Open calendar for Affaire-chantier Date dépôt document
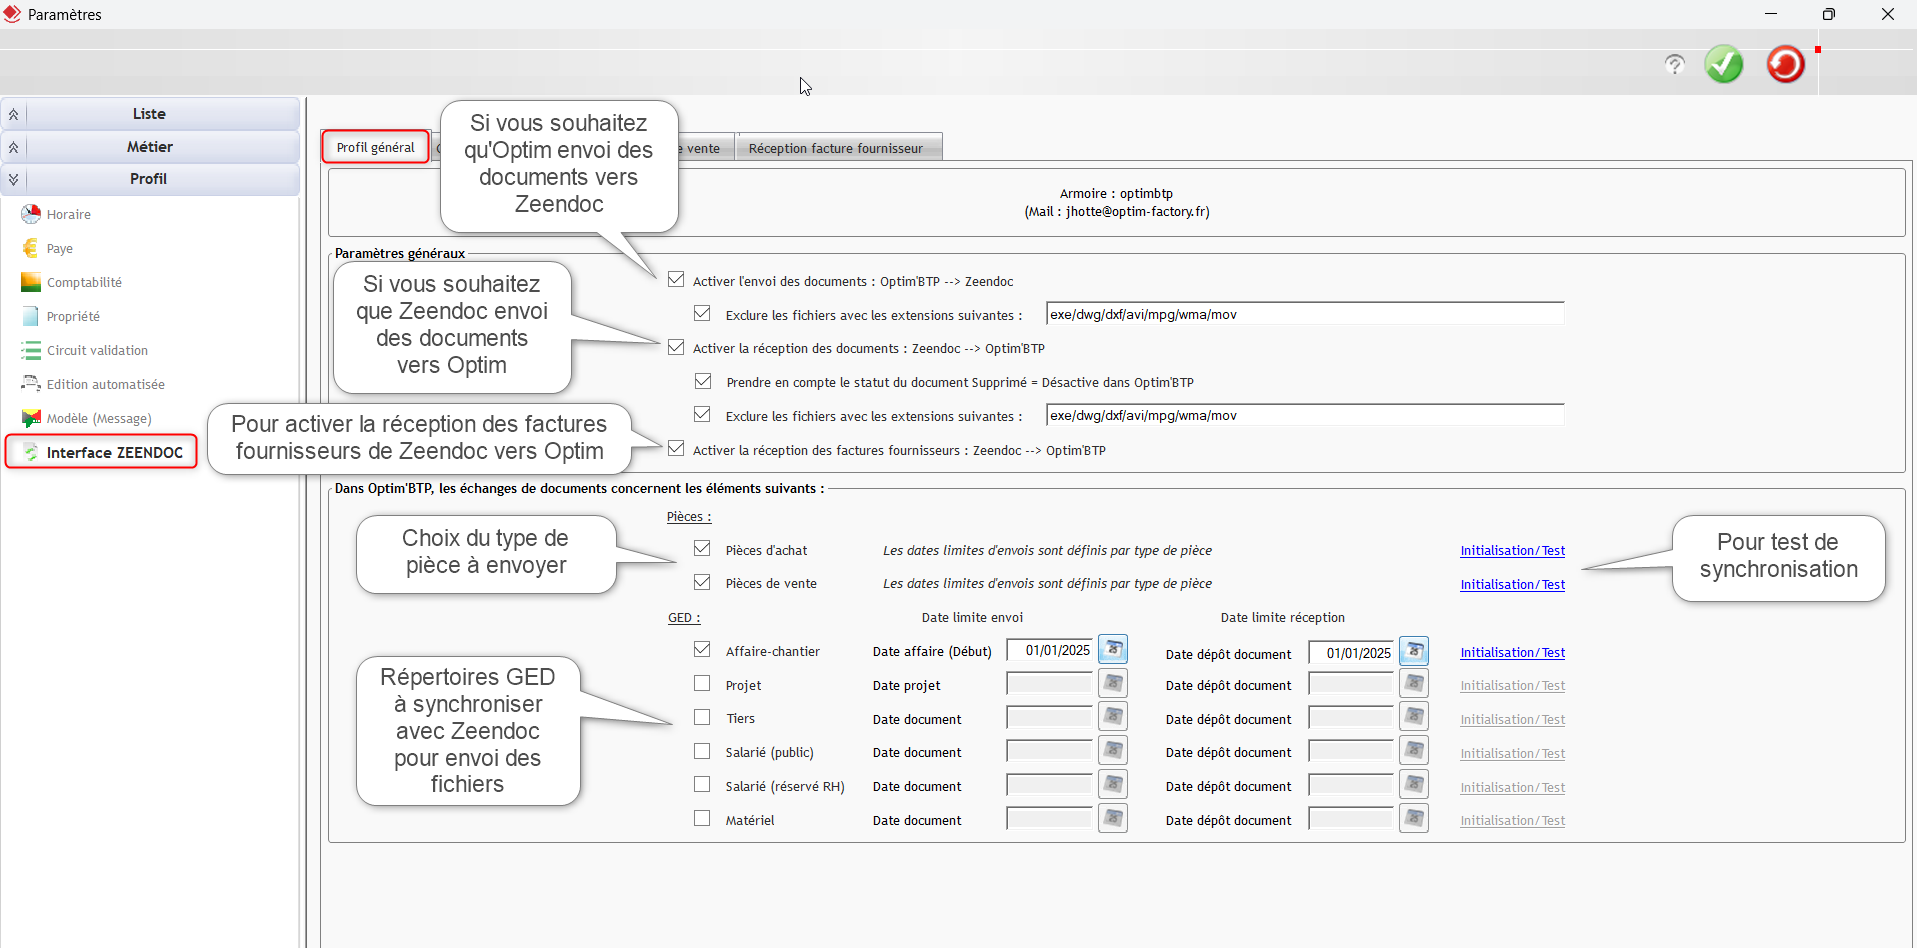Image resolution: width=1917 pixels, height=948 pixels. [x=1414, y=652]
